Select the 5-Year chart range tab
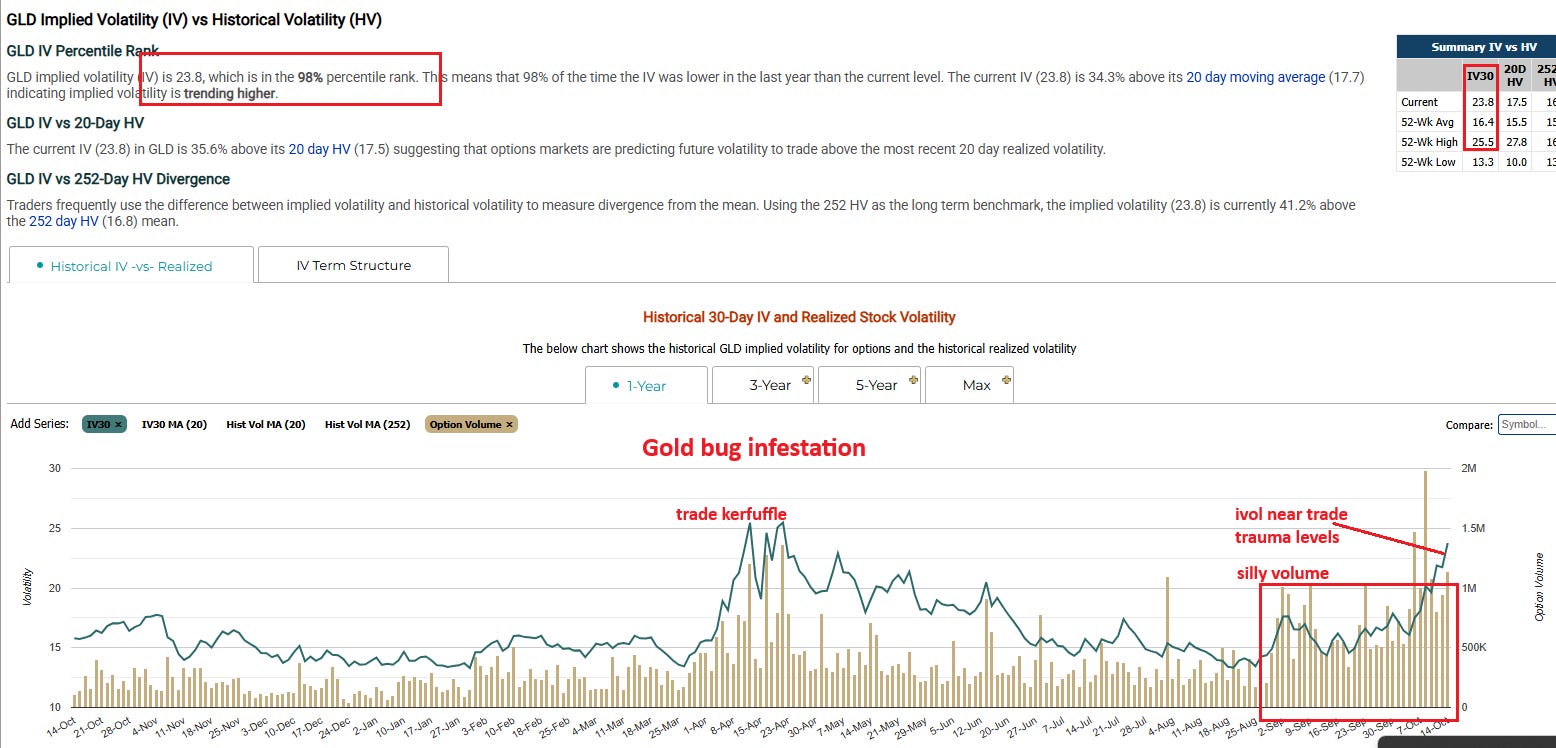Viewport: 1556px width, 748px height. pyautogui.click(x=869, y=385)
